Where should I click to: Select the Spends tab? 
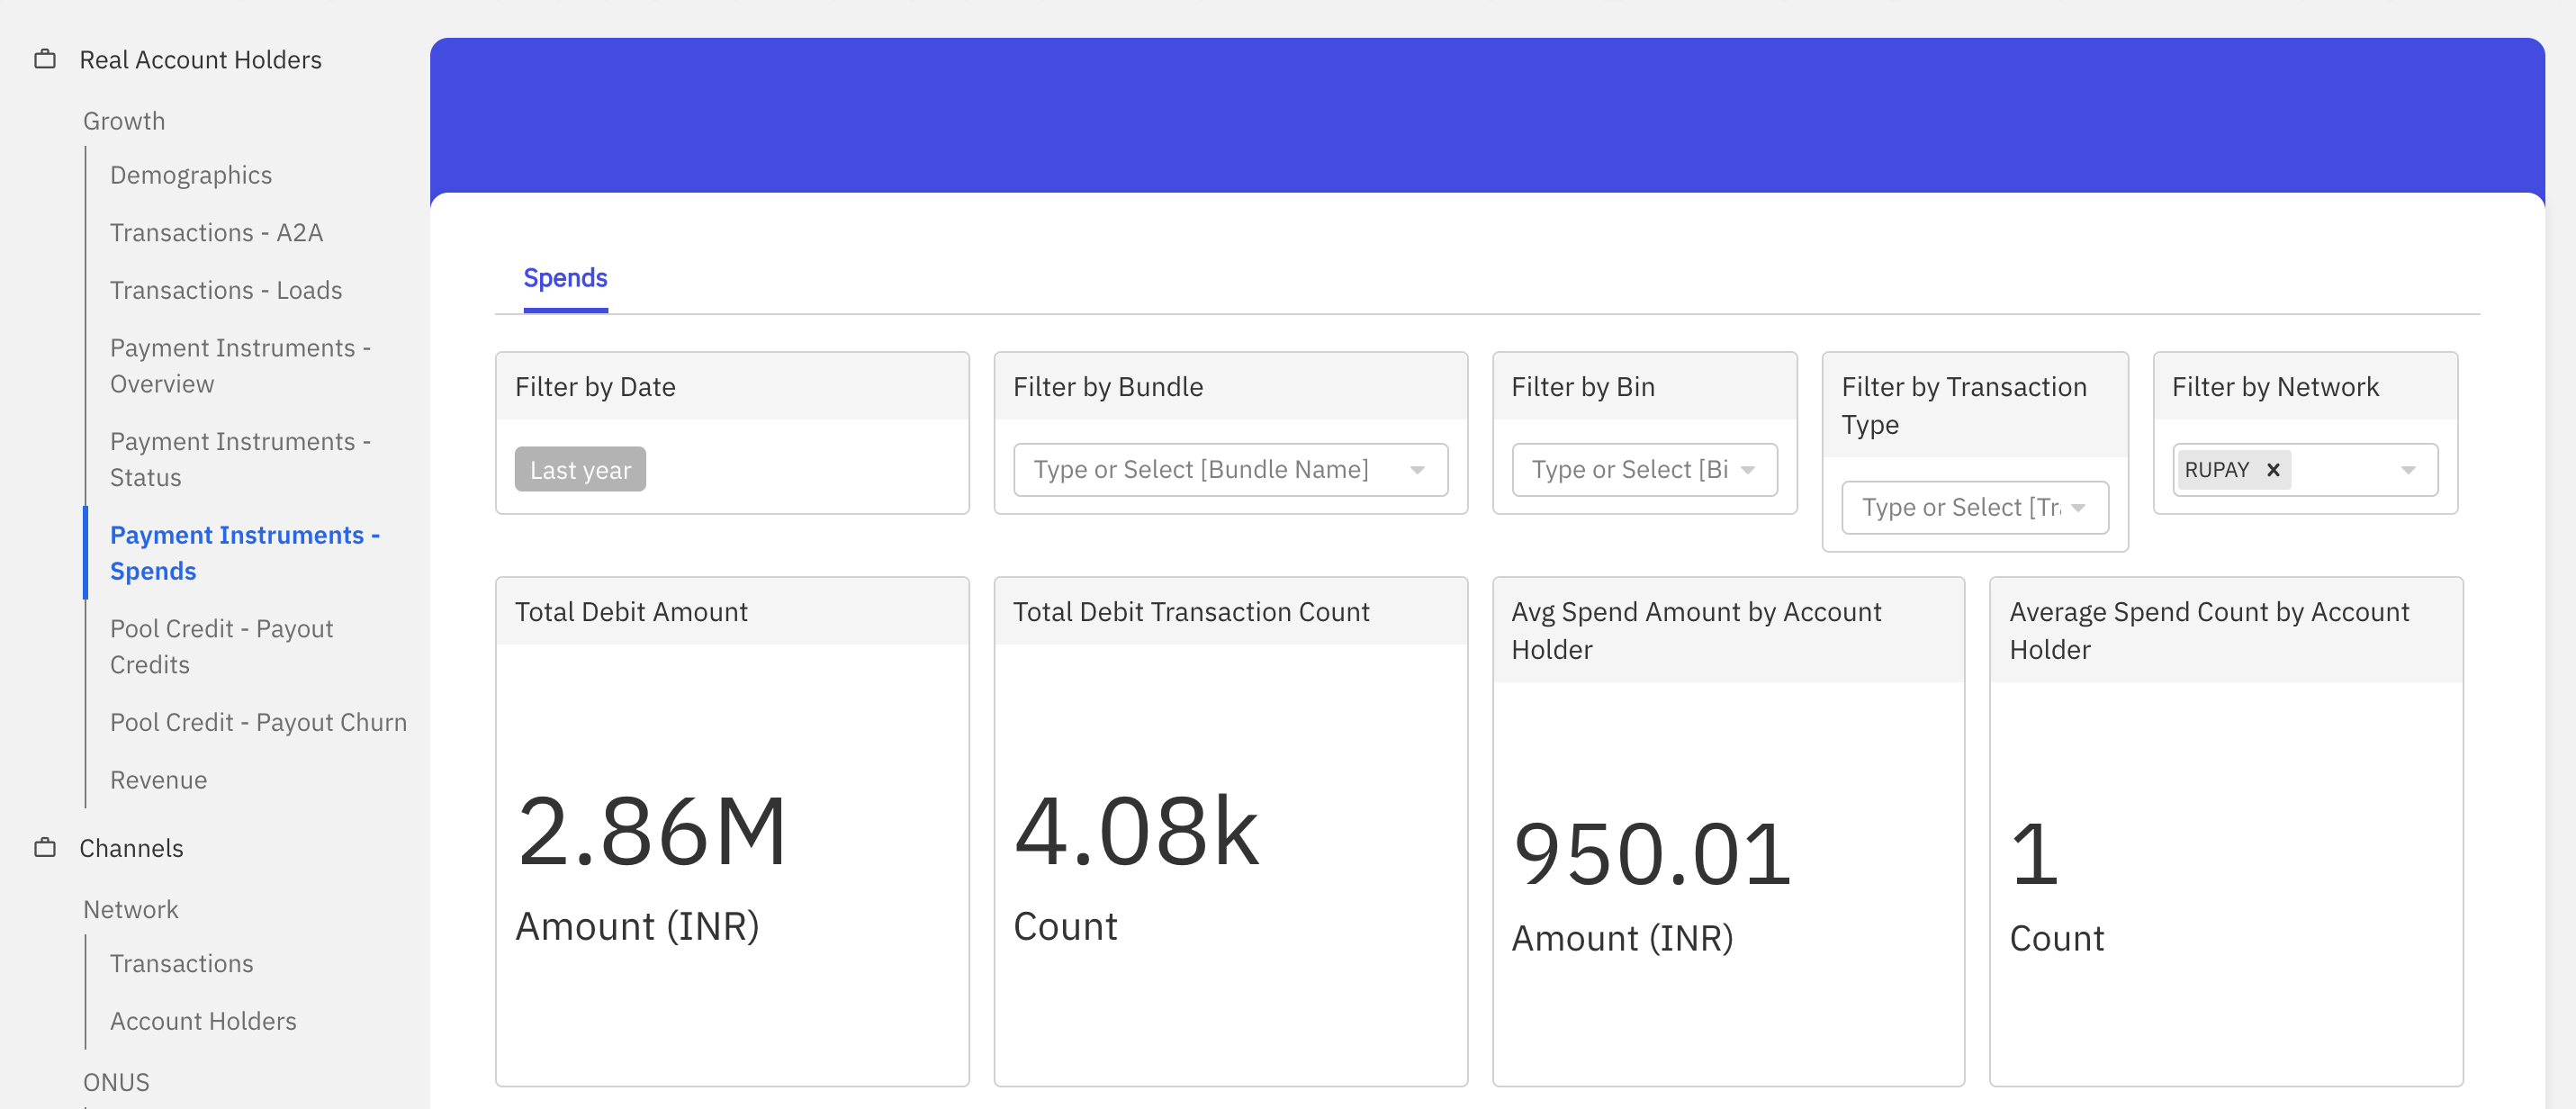(565, 278)
